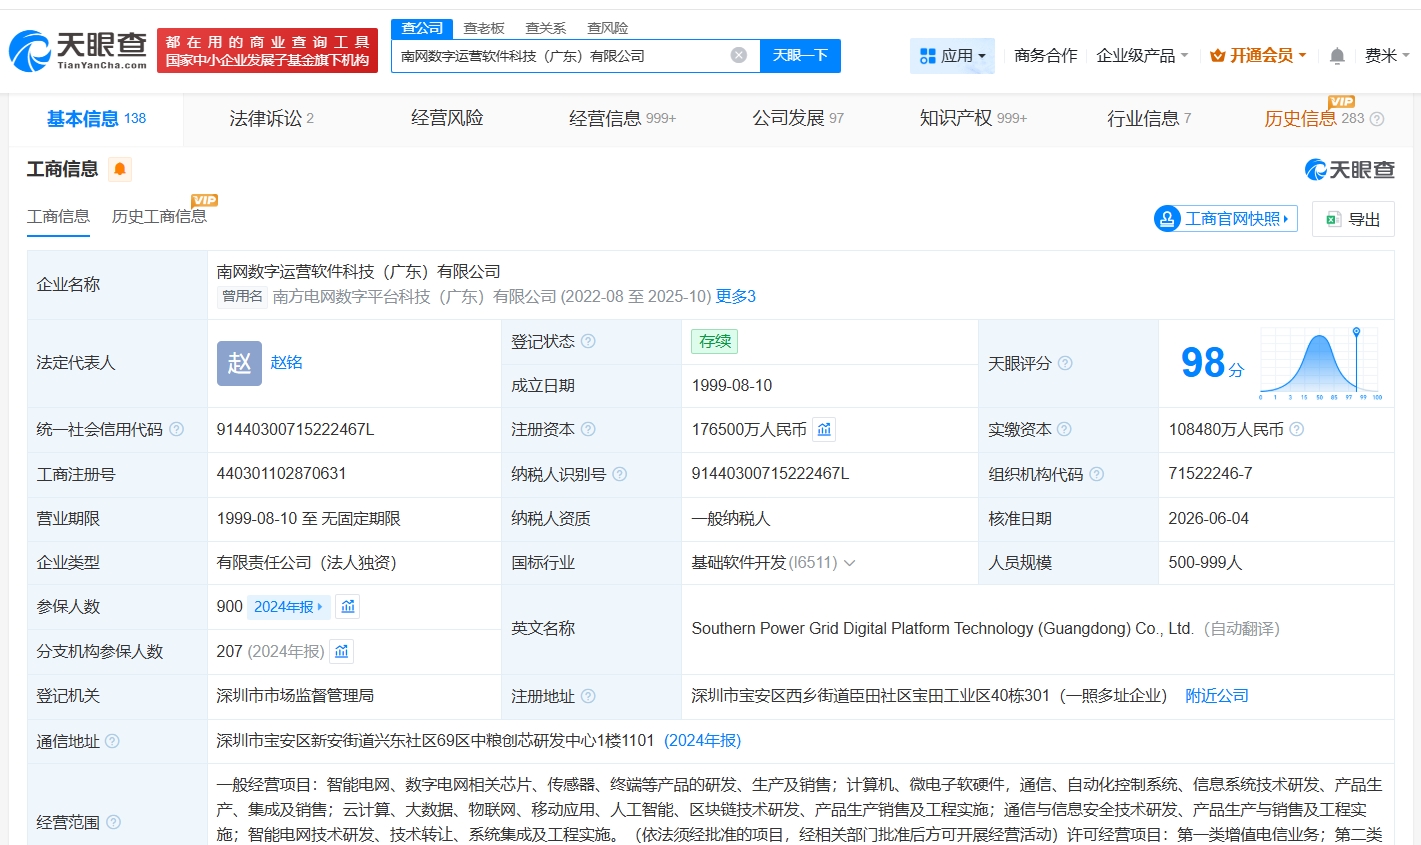1421x845 pixels.
Task: Open the 历史信息 283 VIP tab
Action: tap(1314, 118)
